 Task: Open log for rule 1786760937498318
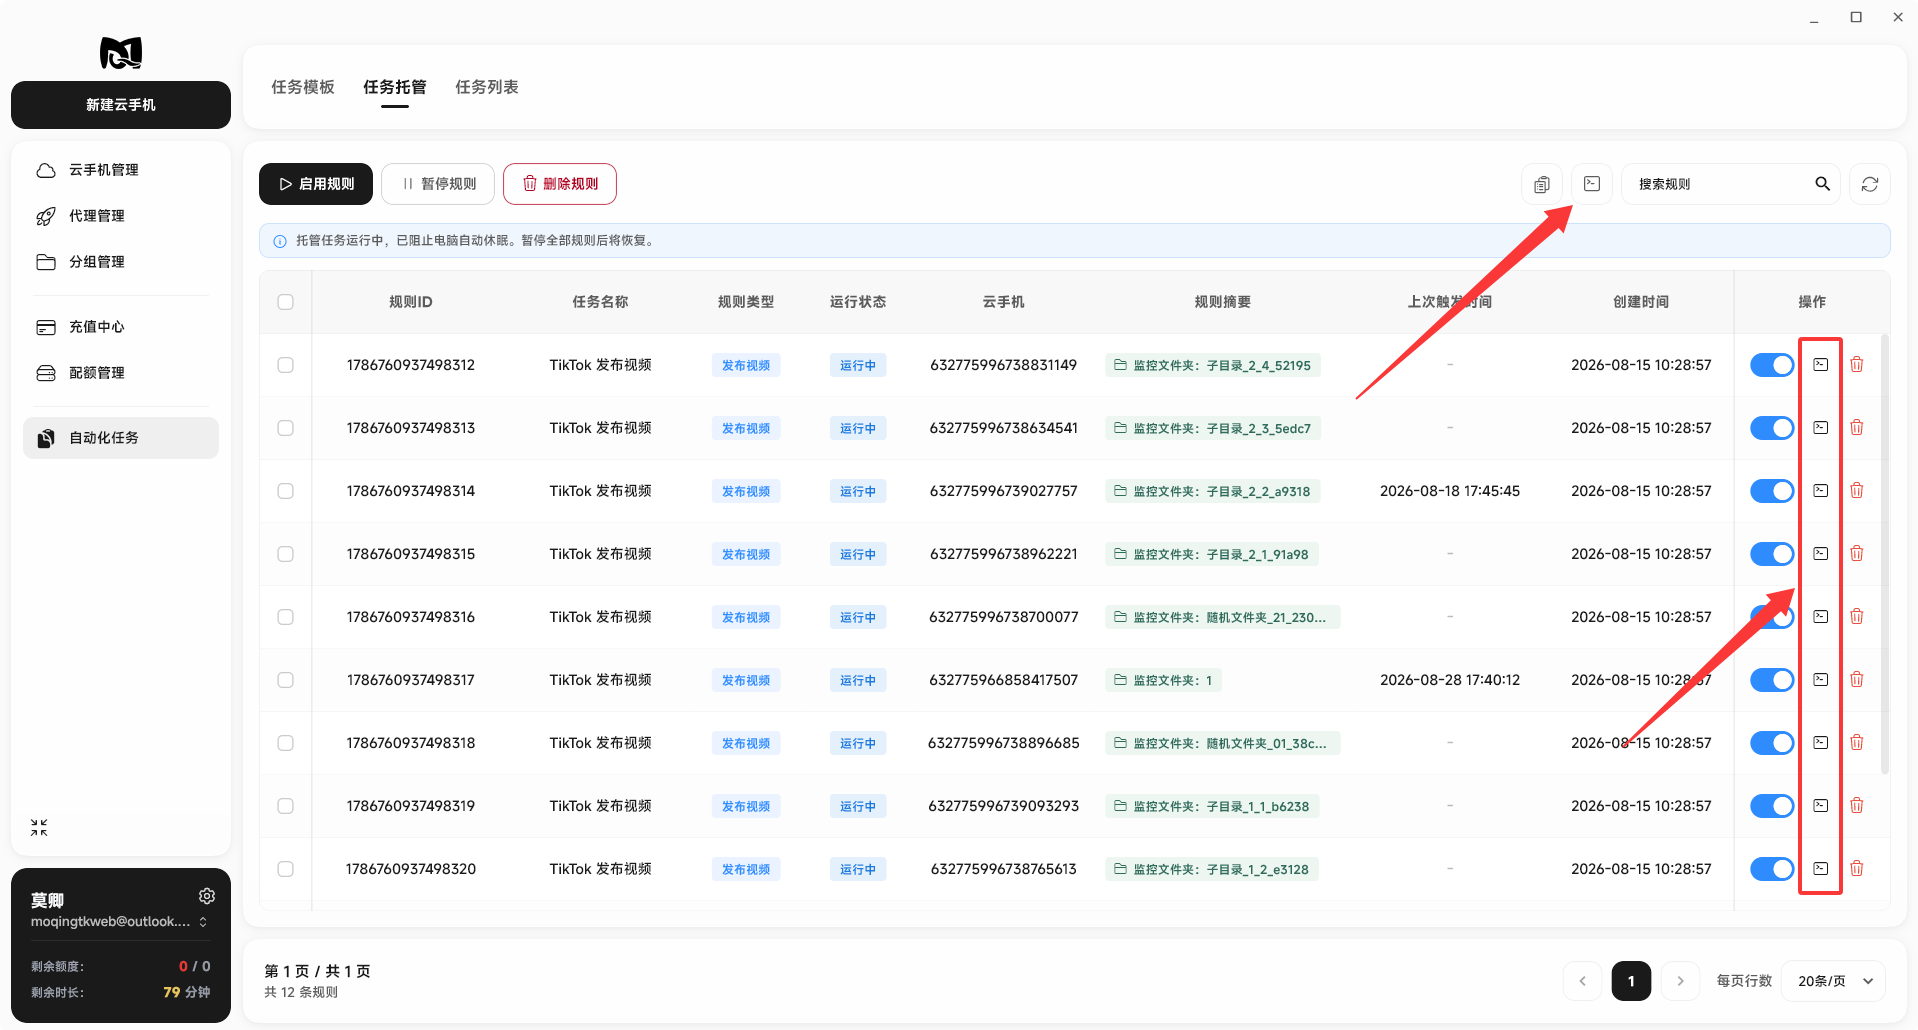(1821, 743)
